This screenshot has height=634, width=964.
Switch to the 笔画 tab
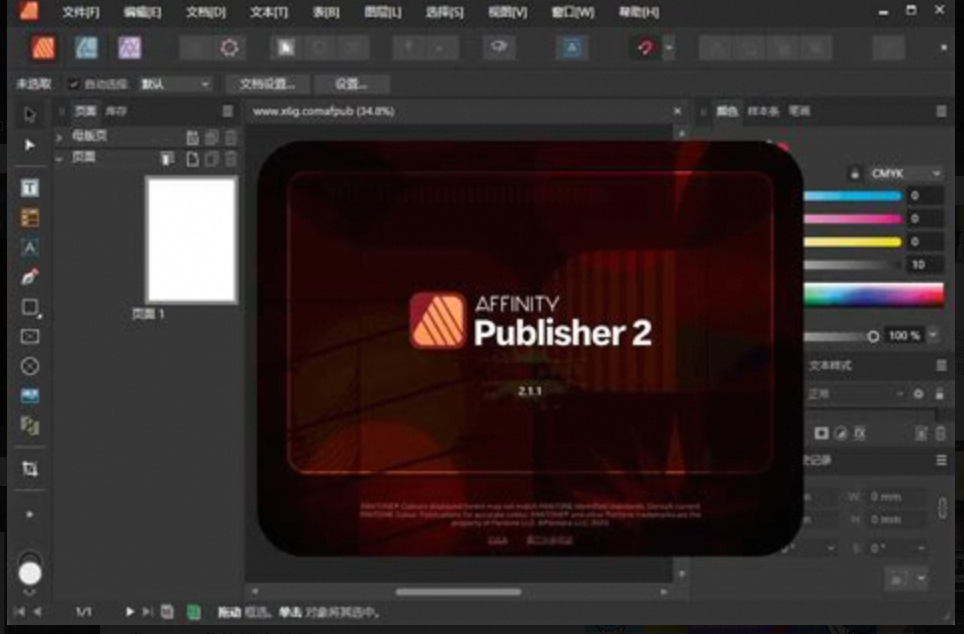799,111
